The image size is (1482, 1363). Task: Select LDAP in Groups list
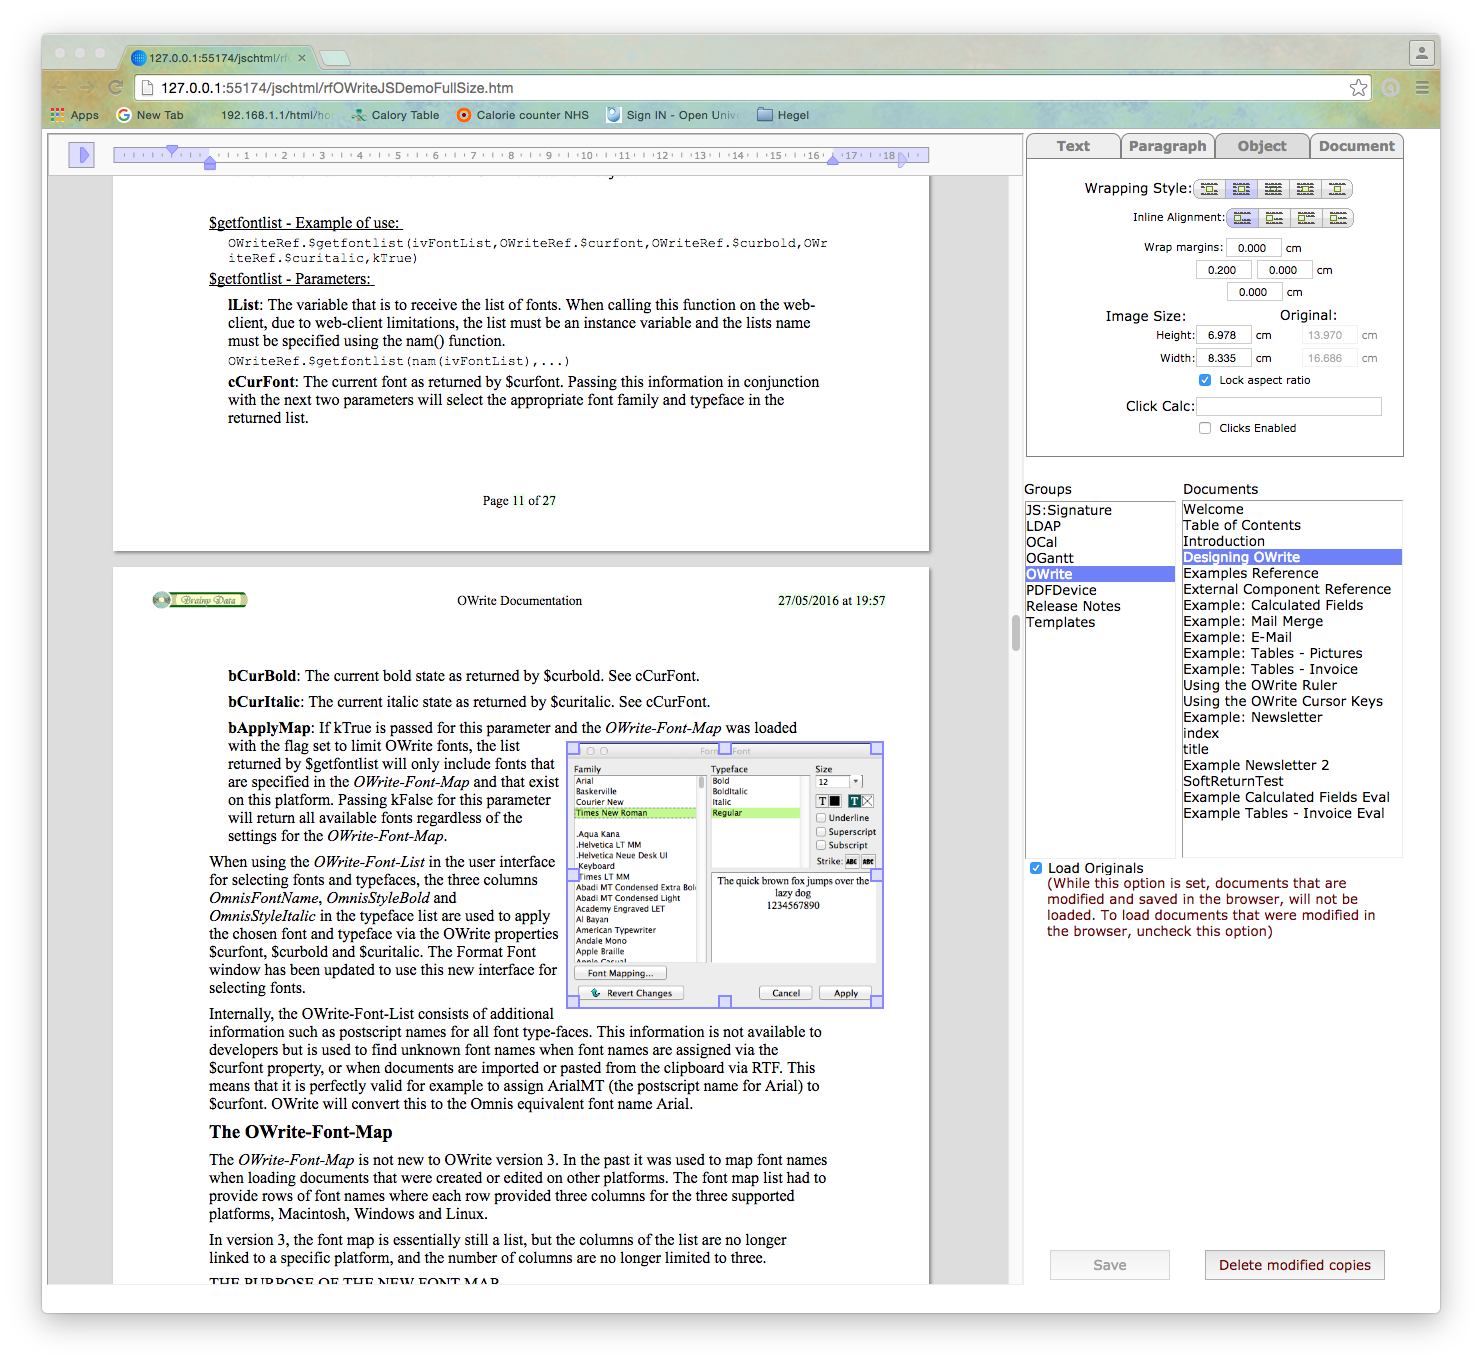click(1100, 526)
